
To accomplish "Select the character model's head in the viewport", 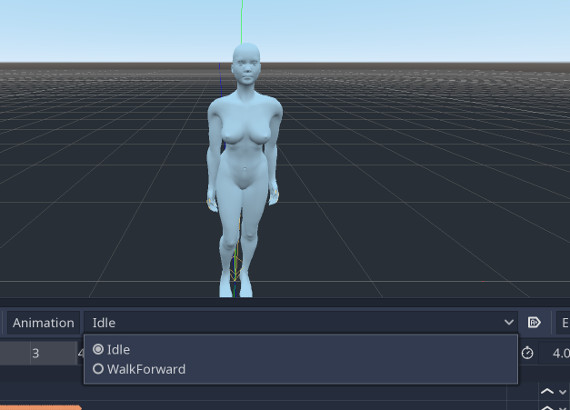I will 246,65.
